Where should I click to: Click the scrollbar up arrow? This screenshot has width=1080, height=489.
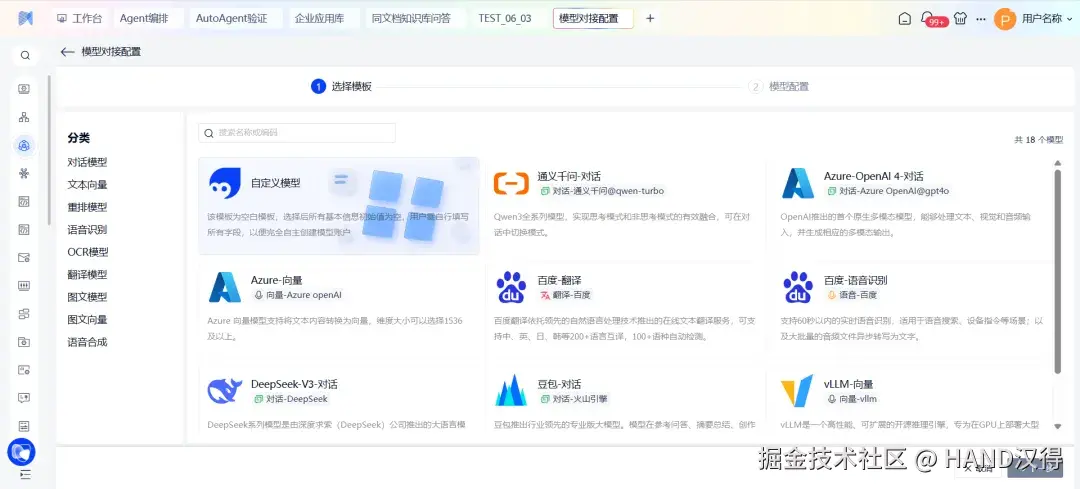1058,163
